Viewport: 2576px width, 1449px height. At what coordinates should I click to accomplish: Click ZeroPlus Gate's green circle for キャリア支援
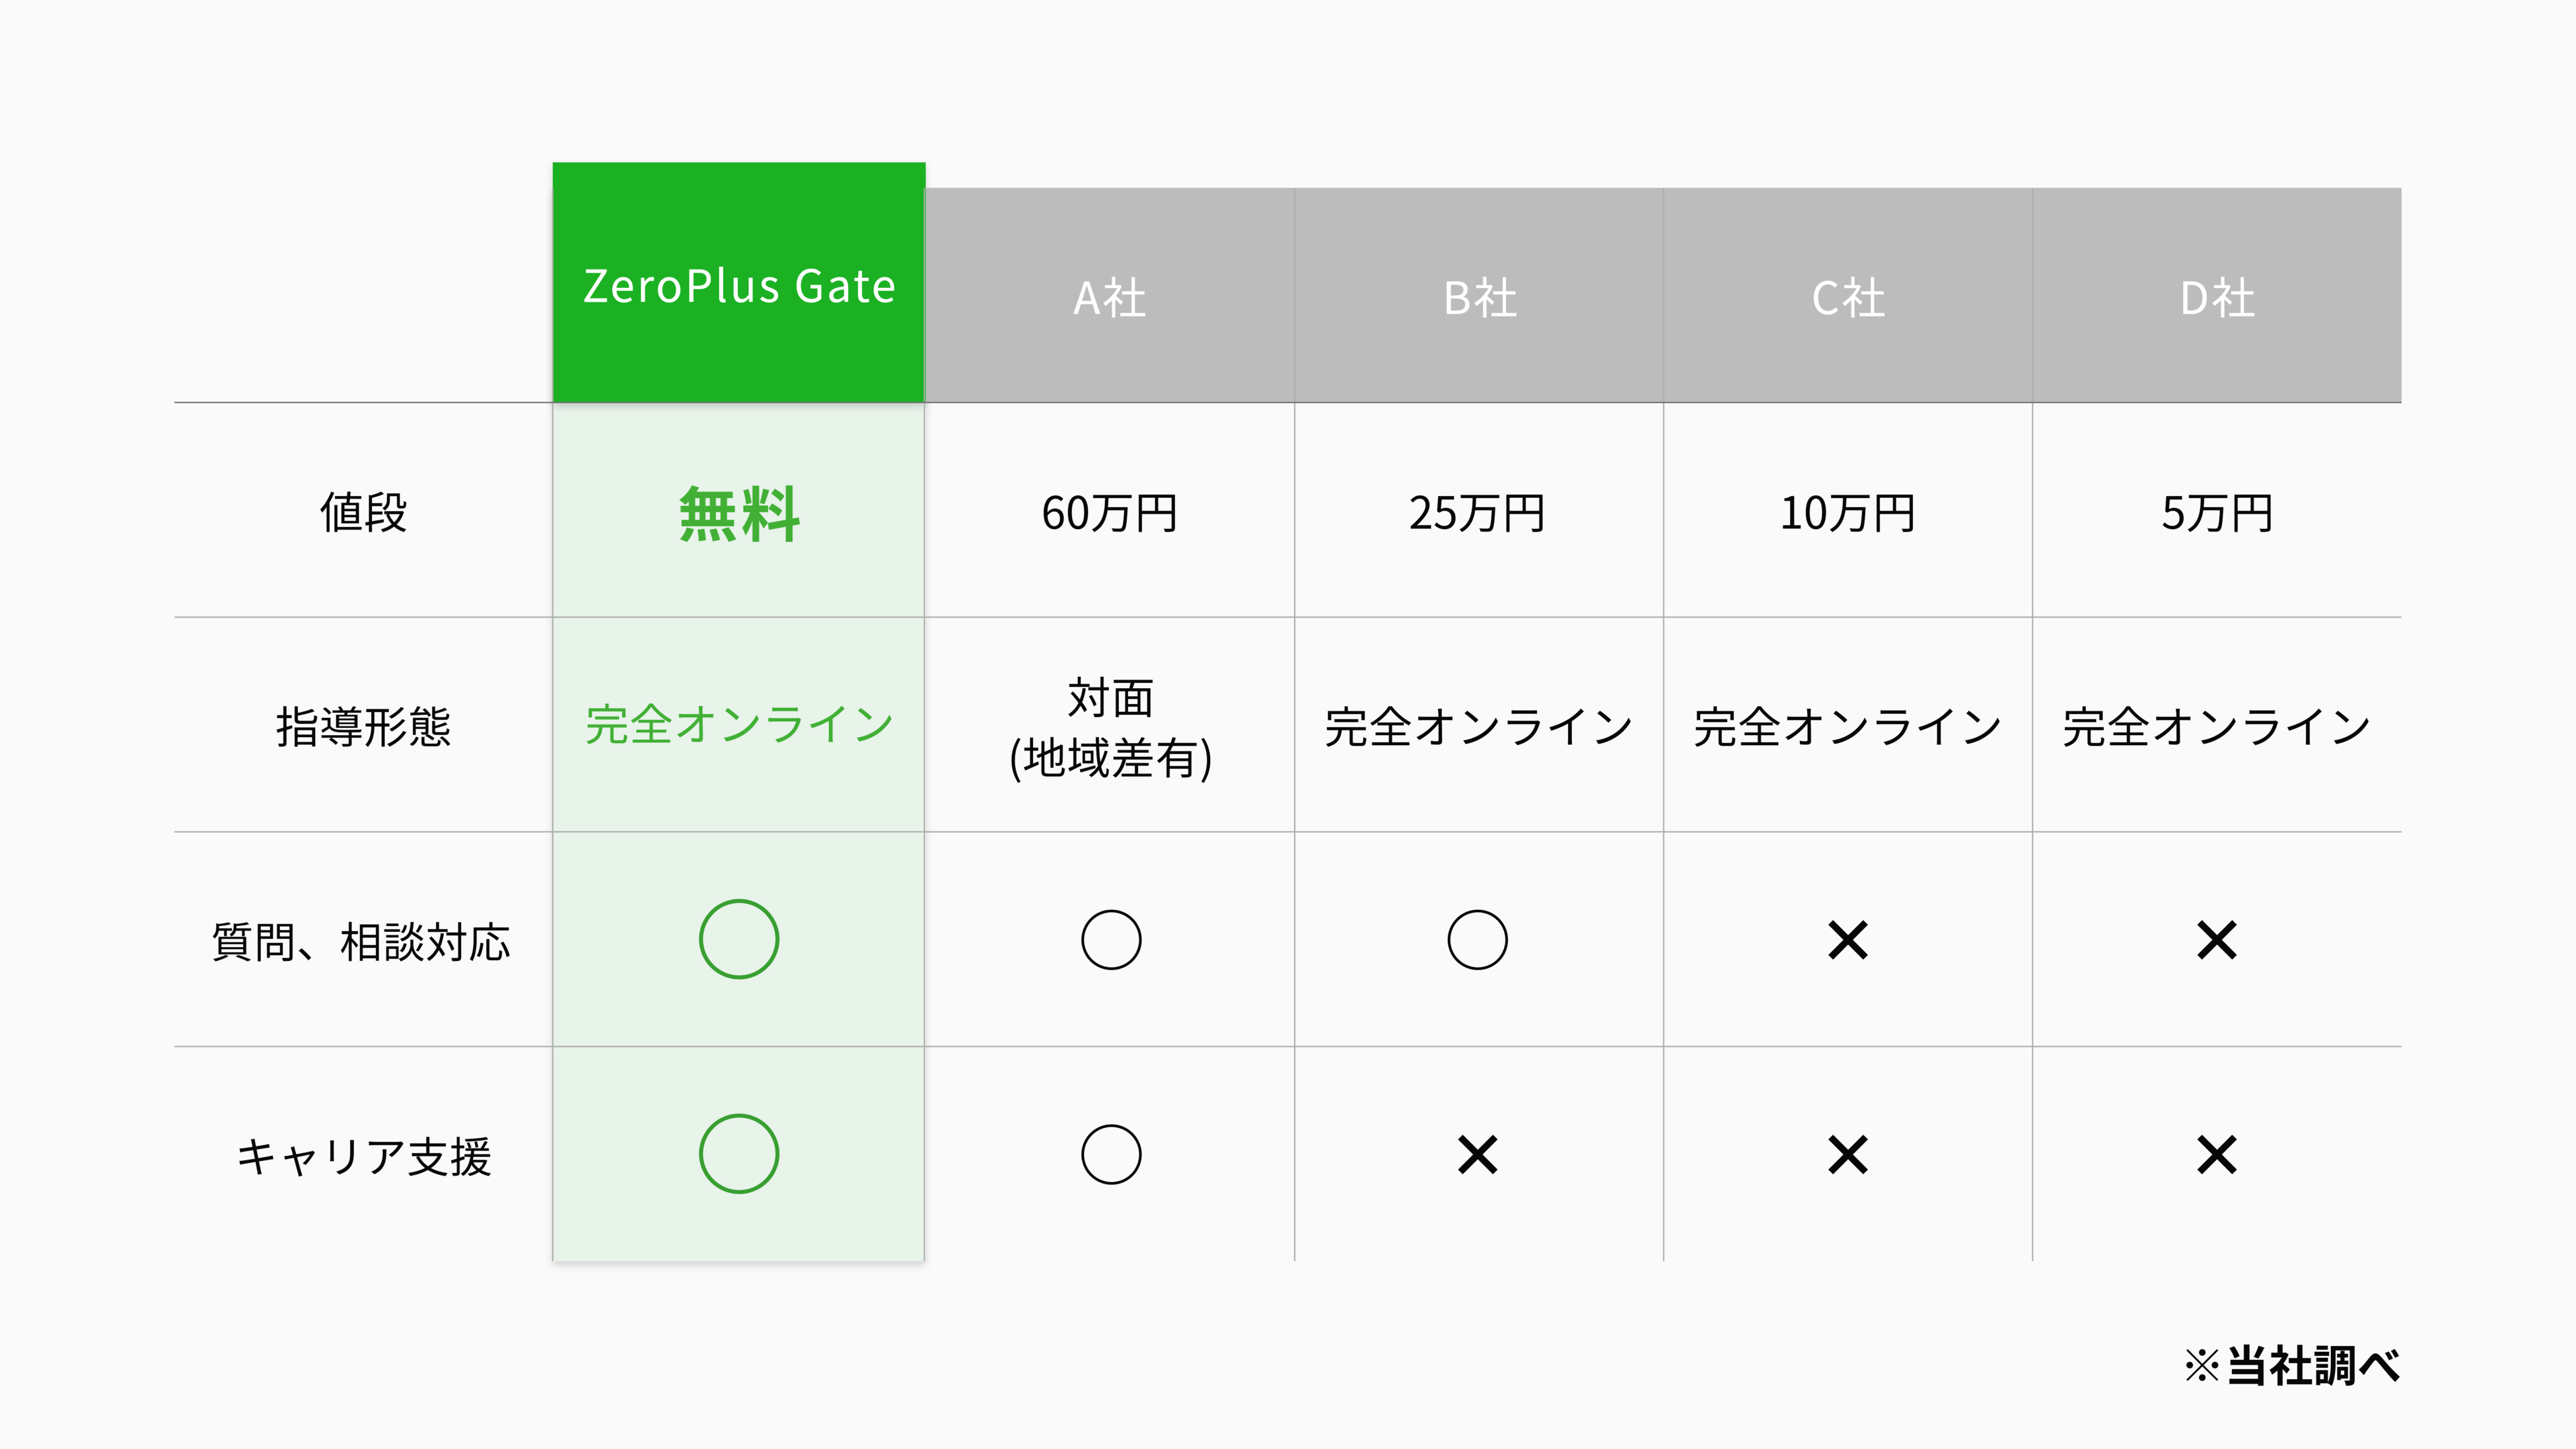tap(738, 1154)
